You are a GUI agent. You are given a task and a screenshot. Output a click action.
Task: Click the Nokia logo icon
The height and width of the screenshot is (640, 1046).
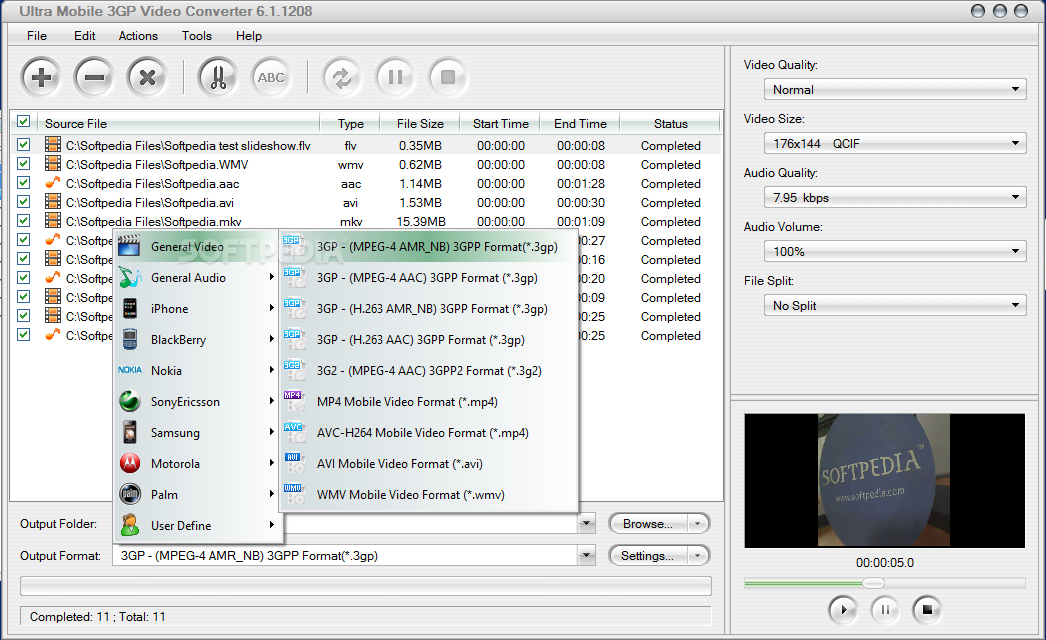click(x=129, y=370)
